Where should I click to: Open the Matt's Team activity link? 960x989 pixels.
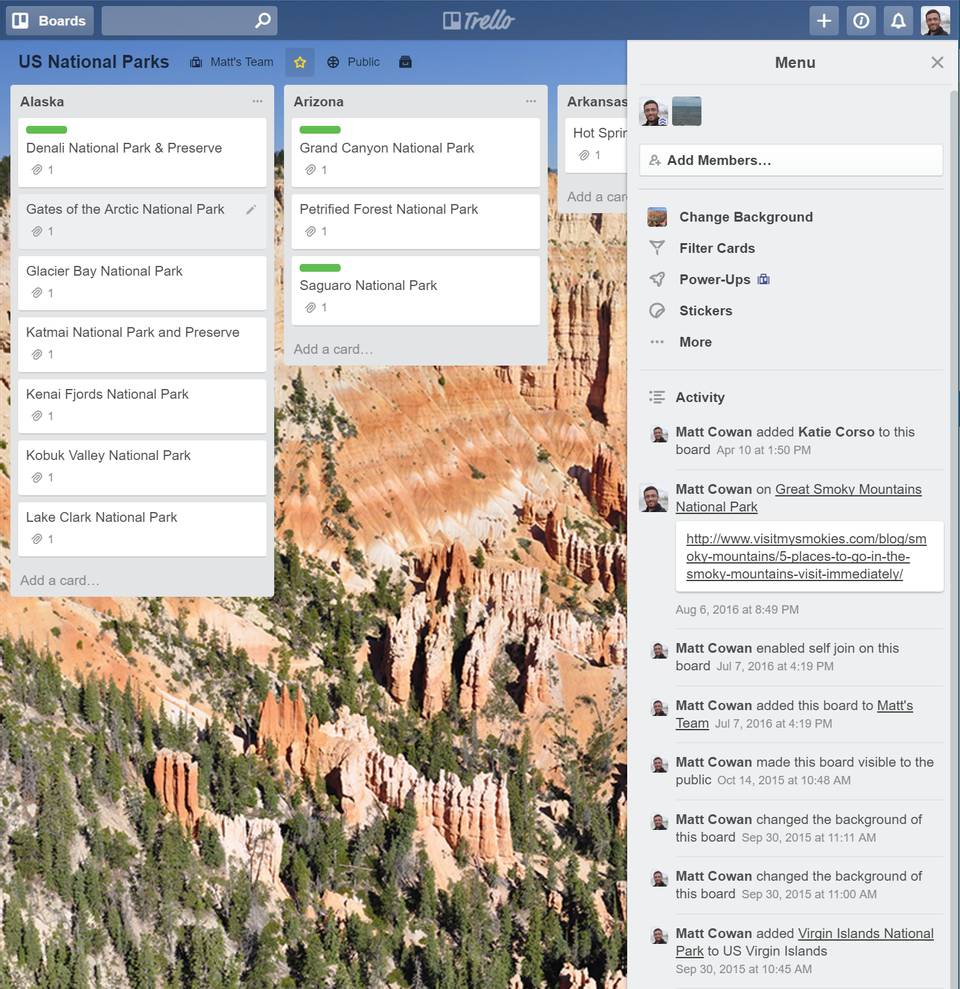click(794, 715)
